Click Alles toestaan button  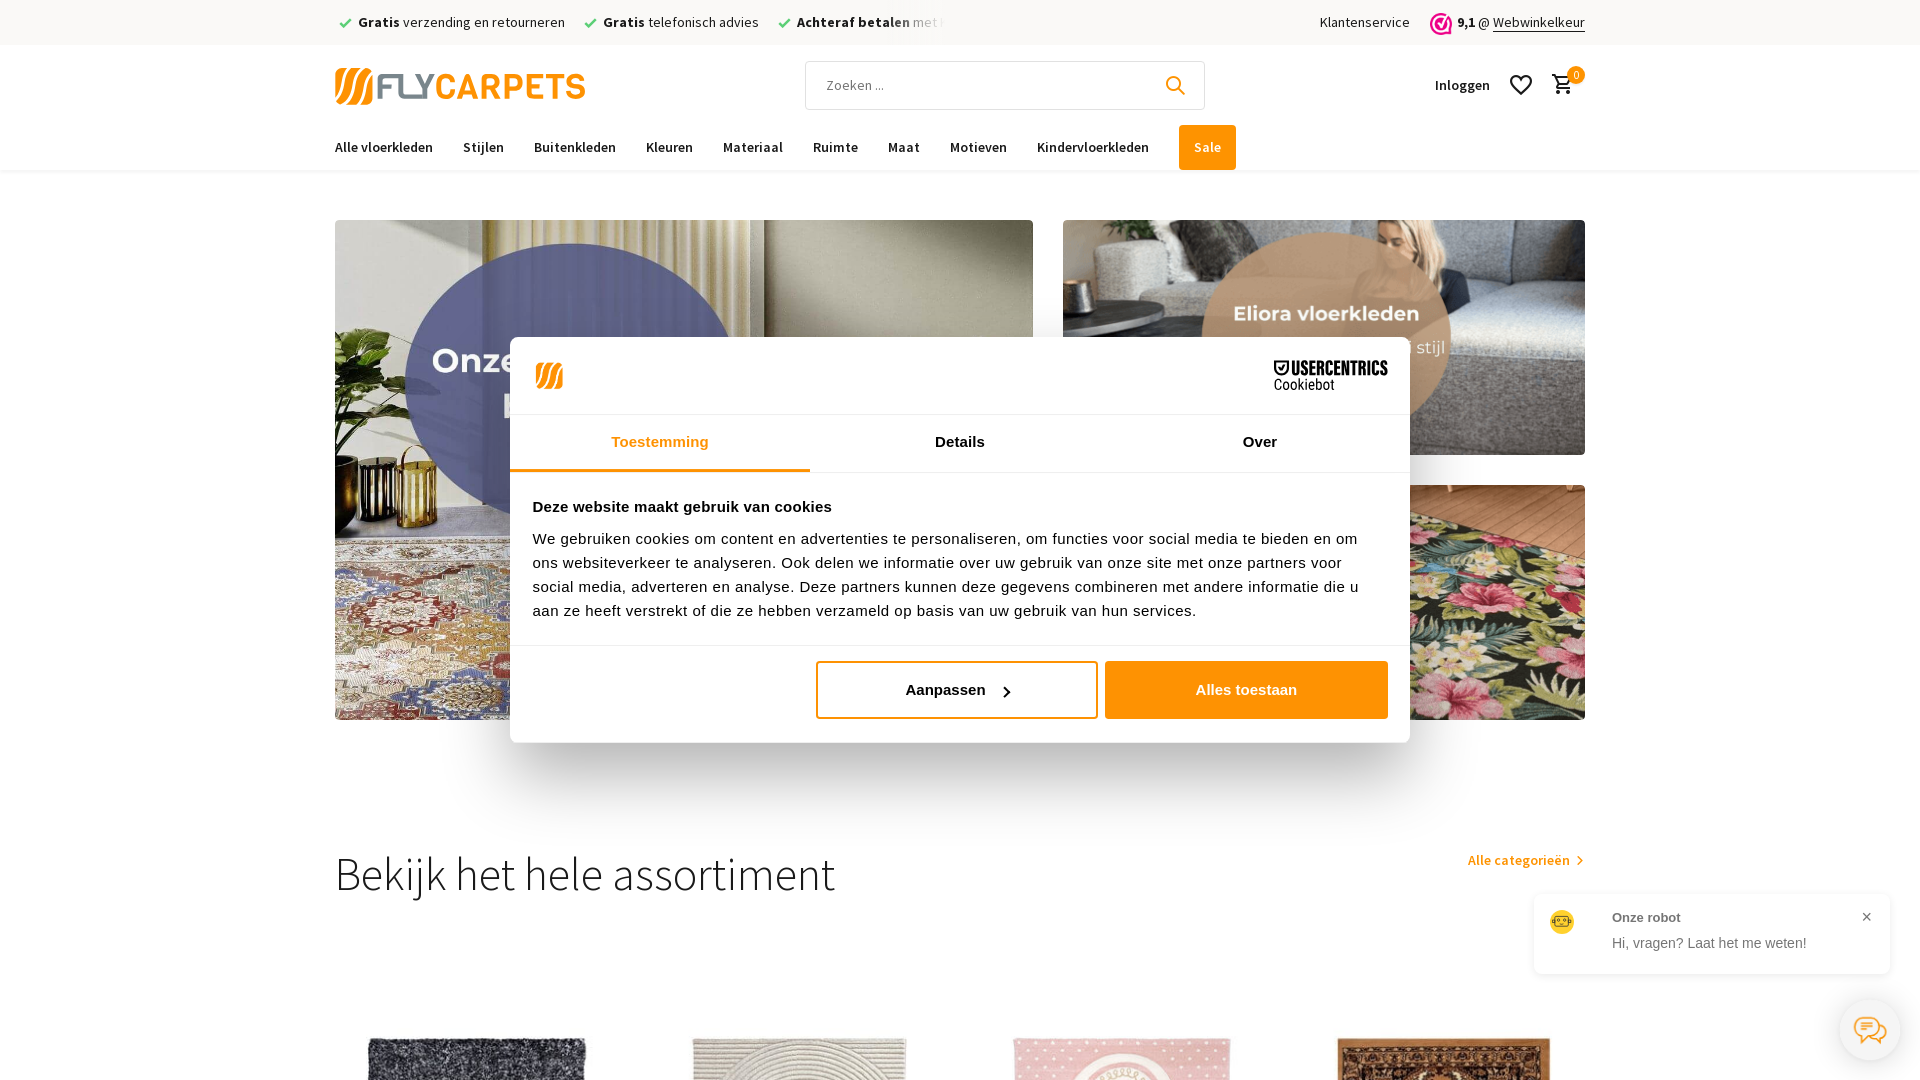coord(1246,690)
